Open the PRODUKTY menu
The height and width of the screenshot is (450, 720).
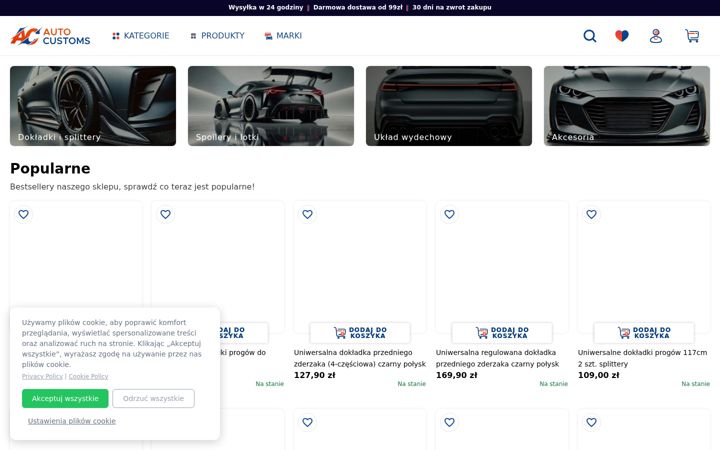pos(217,36)
